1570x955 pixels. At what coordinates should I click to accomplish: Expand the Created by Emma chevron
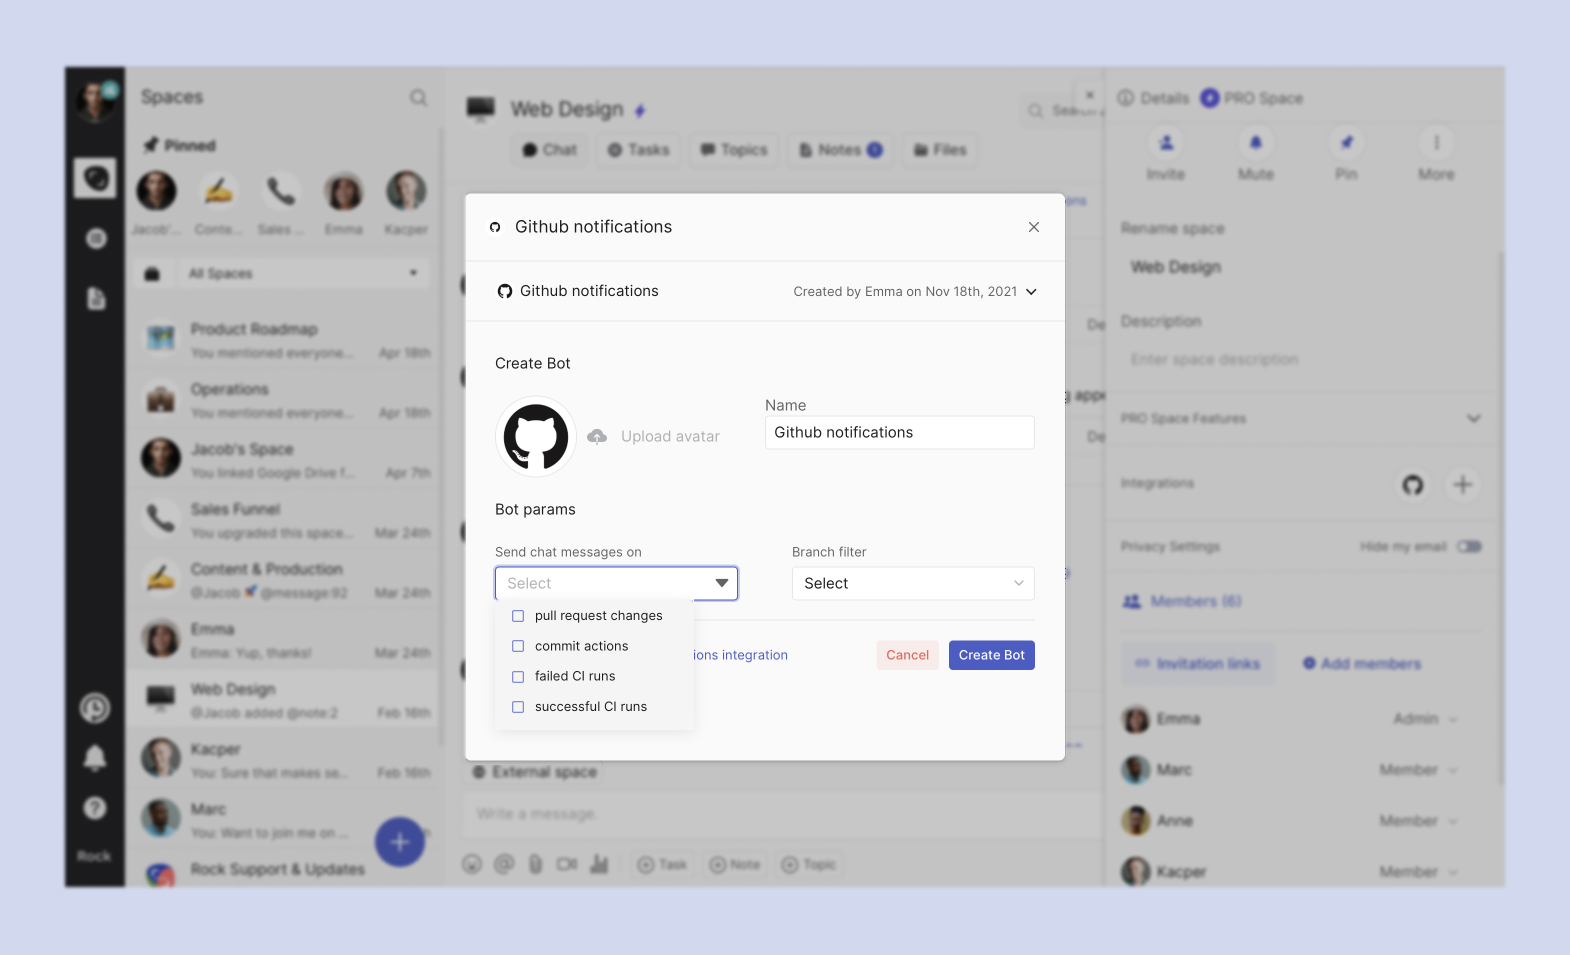(x=1031, y=292)
